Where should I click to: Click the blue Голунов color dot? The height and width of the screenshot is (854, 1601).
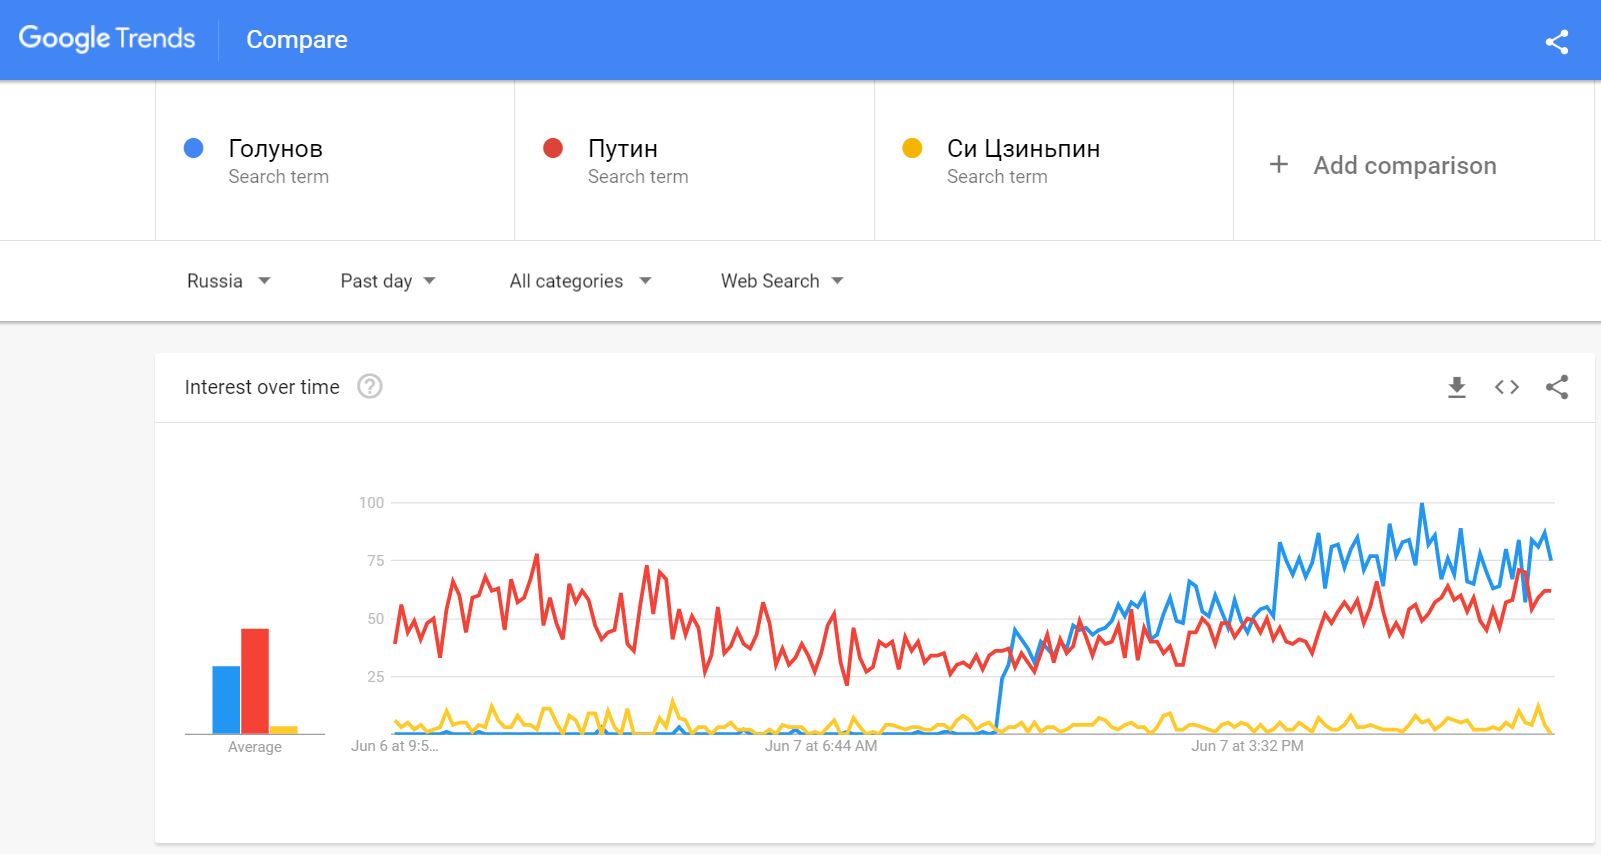(x=194, y=148)
